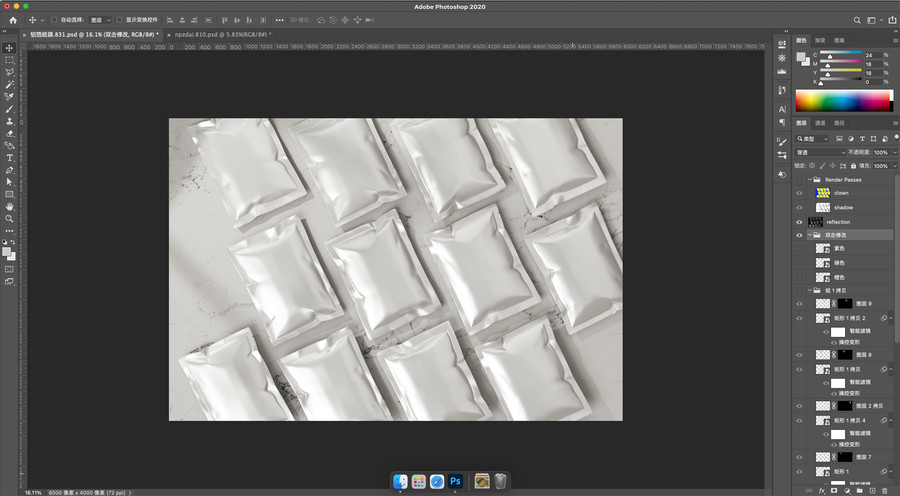Image resolution: width=900 pixels, height=496 pixels.
Task: Switch to the npzdai.810.psd document tab
Action: click(x=223, y=34)
